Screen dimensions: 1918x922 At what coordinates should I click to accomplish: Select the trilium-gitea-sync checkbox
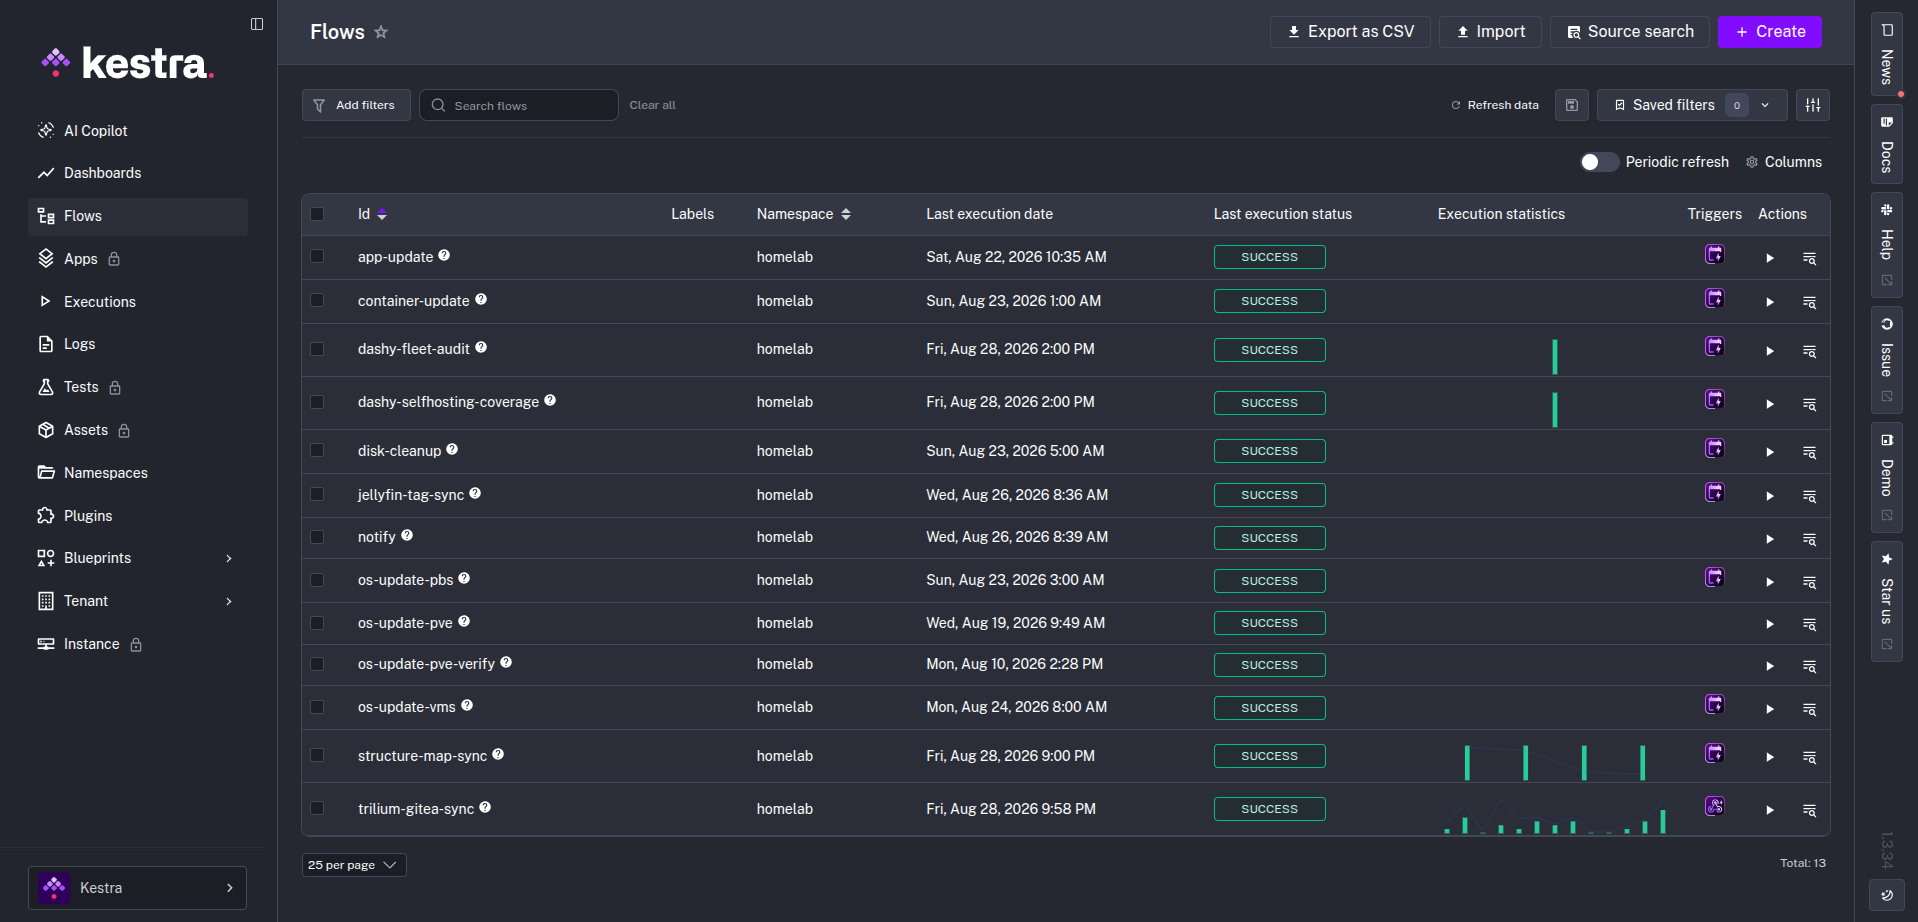click(317, 808)
